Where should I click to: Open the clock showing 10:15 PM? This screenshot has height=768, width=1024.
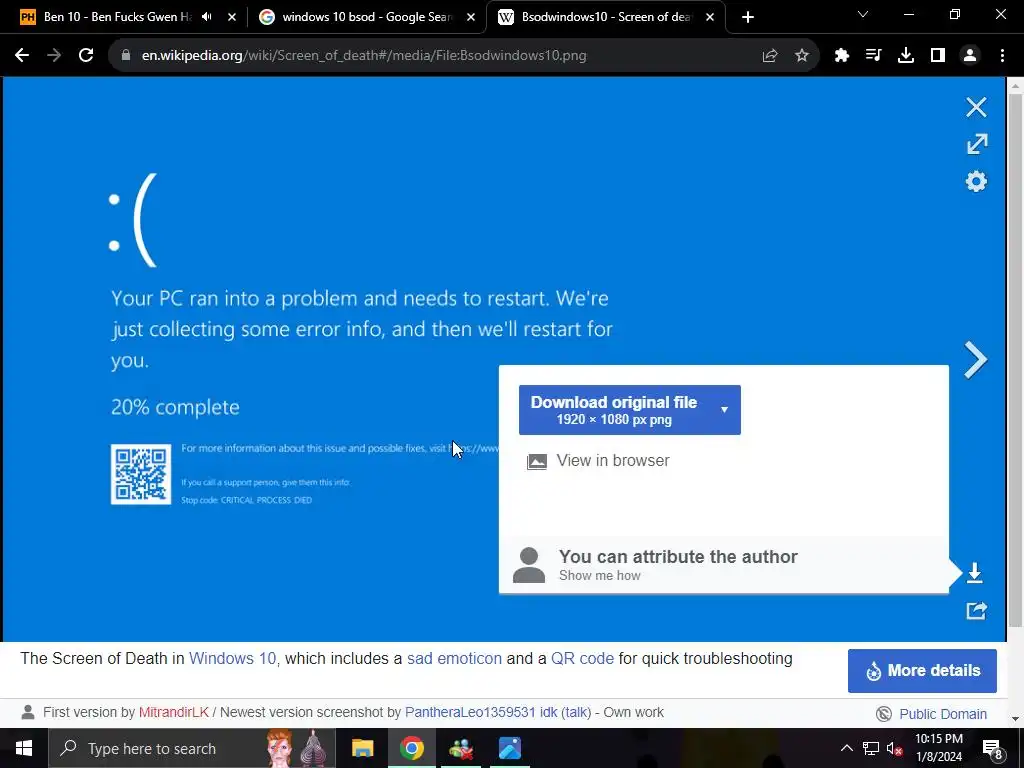click(x=938, y=748)
